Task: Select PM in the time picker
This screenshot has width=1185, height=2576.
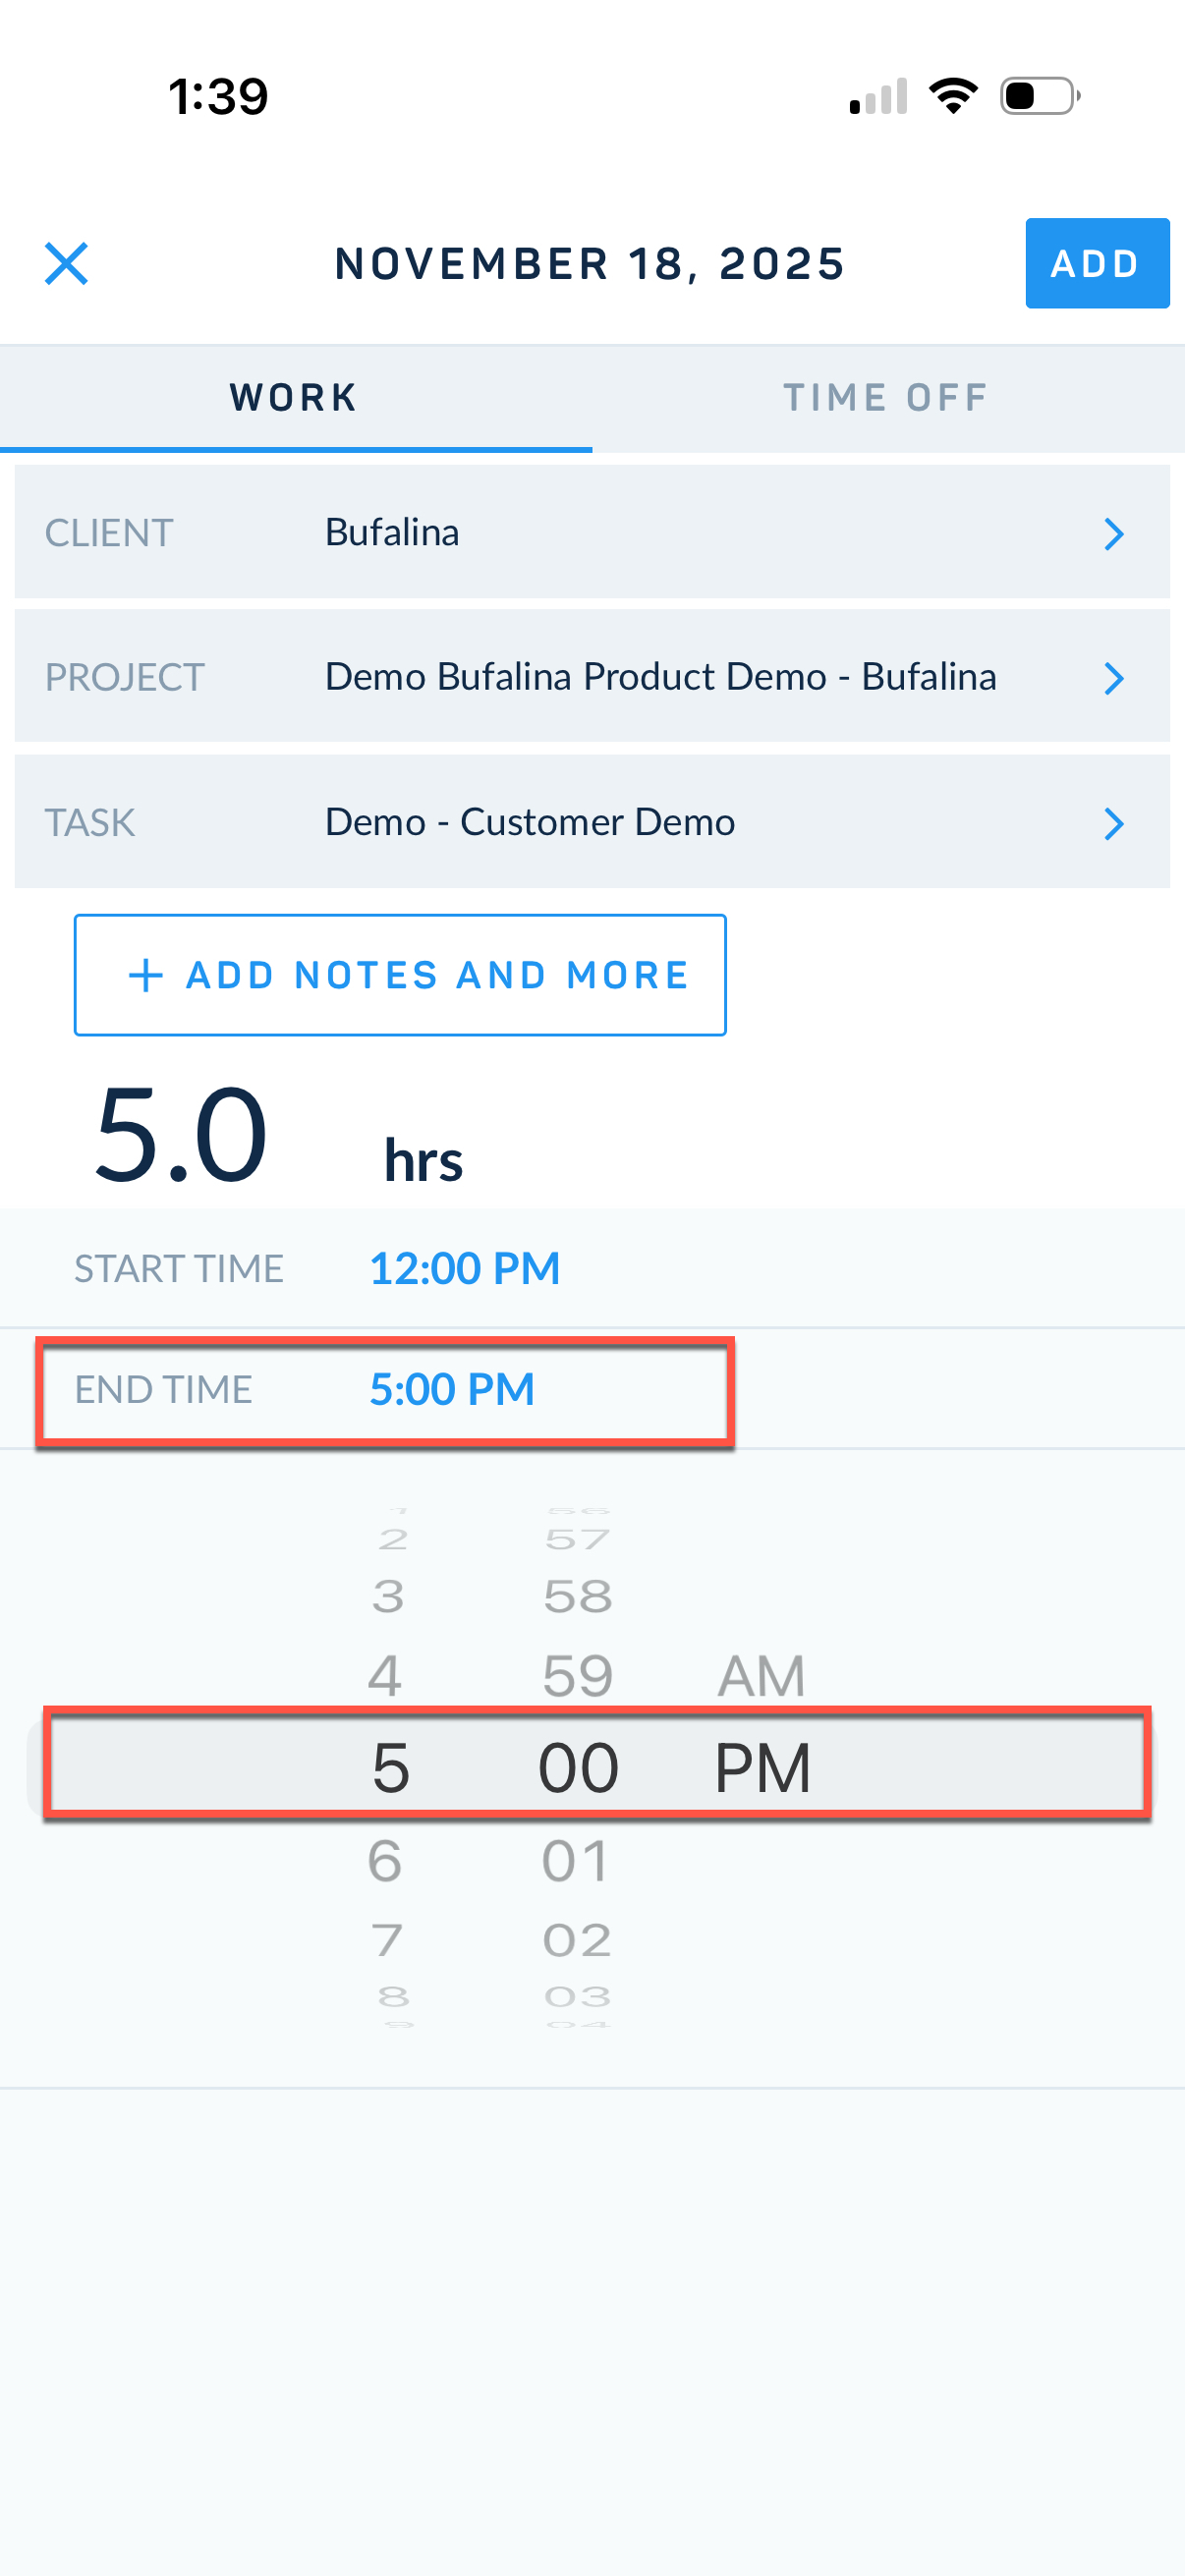Action: pos(761,1768)
